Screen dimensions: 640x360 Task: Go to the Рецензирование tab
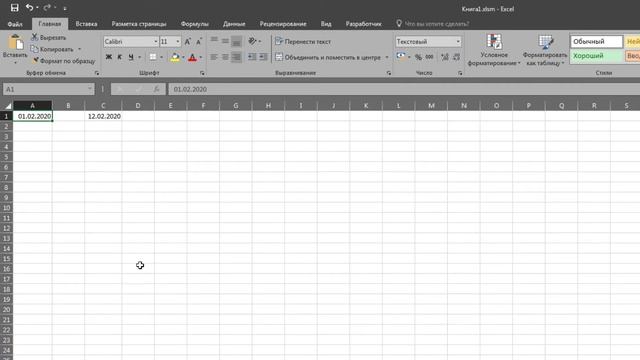[x=283, y=24]
